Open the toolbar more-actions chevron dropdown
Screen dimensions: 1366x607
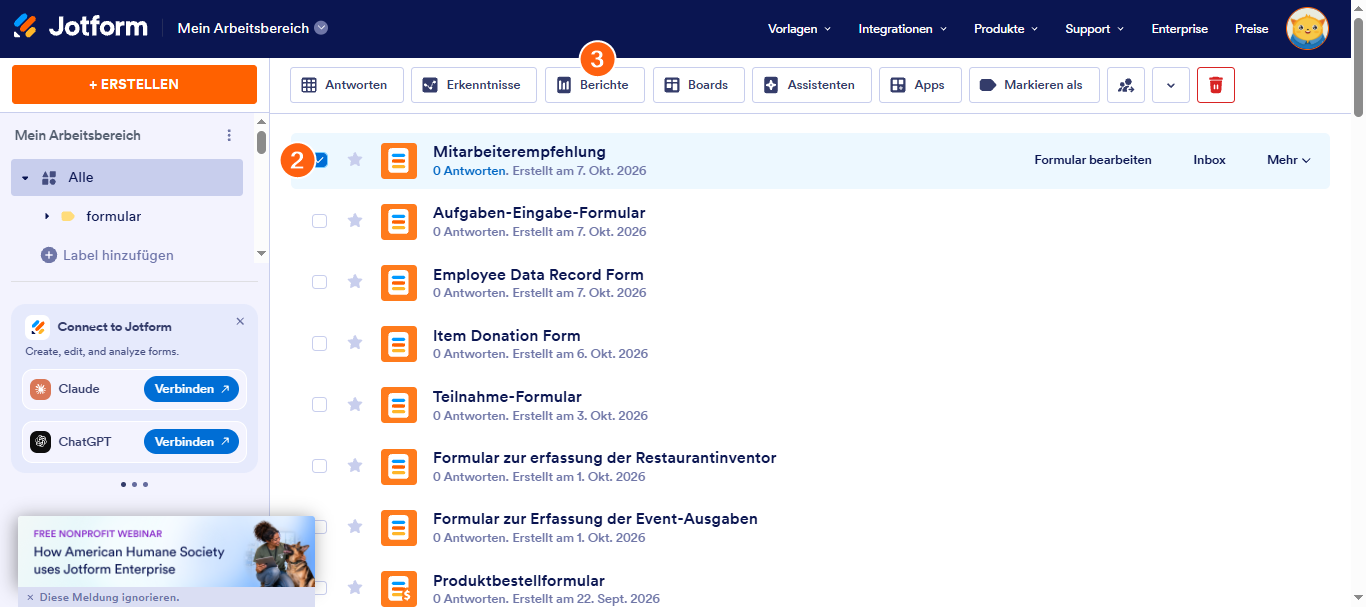point(1171,85)
